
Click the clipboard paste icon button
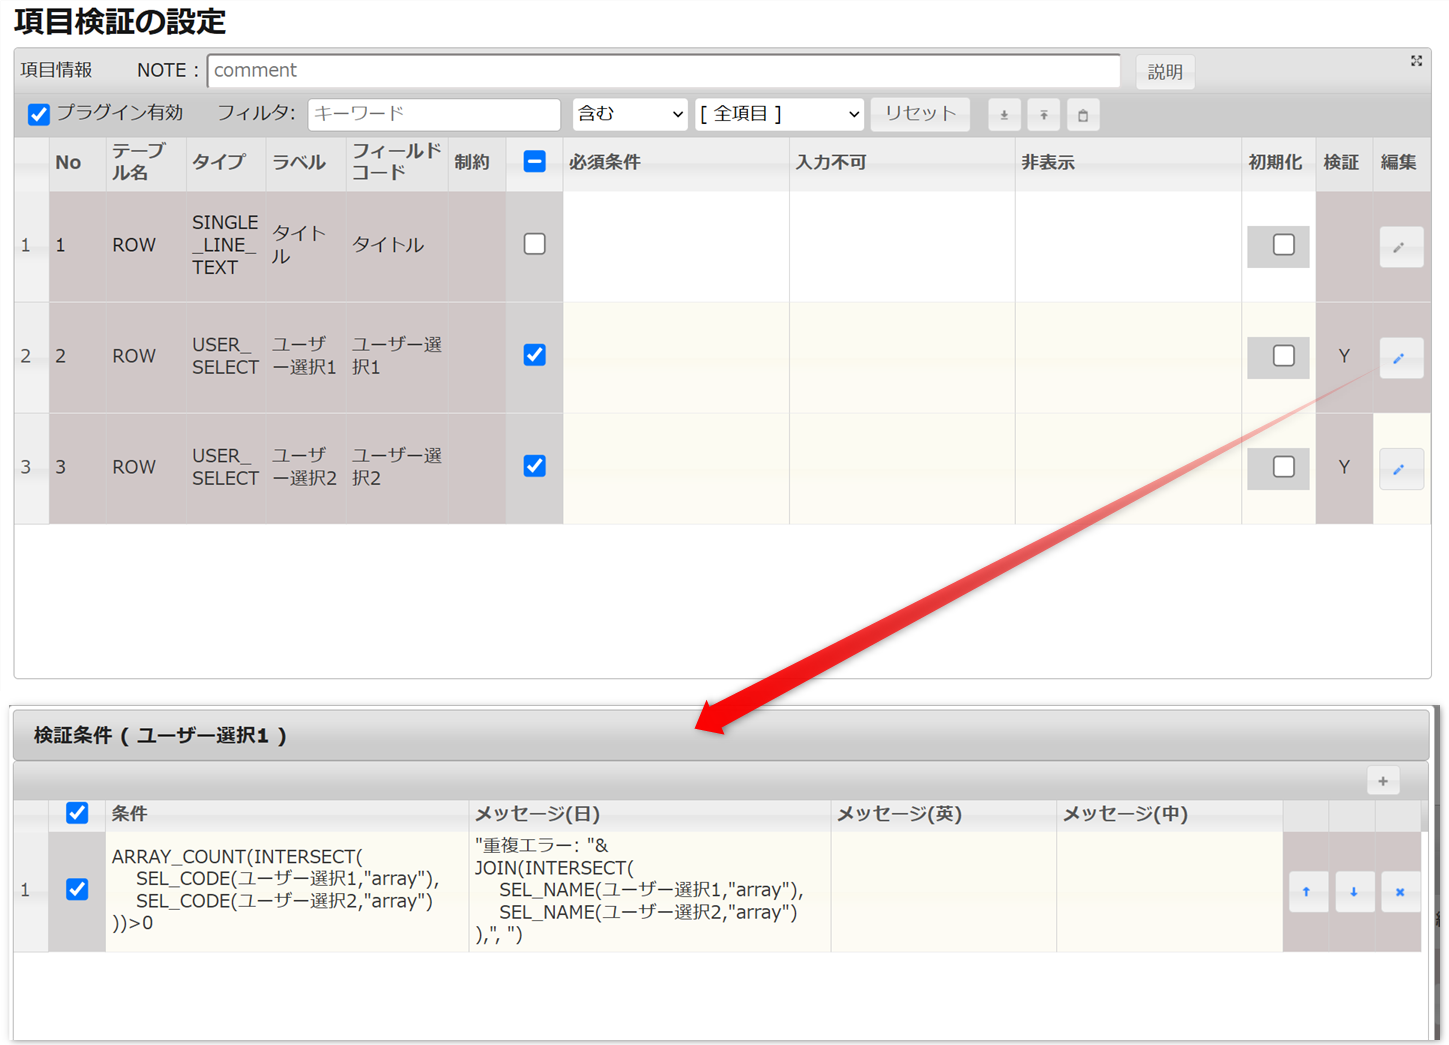tap(1082, 115)
